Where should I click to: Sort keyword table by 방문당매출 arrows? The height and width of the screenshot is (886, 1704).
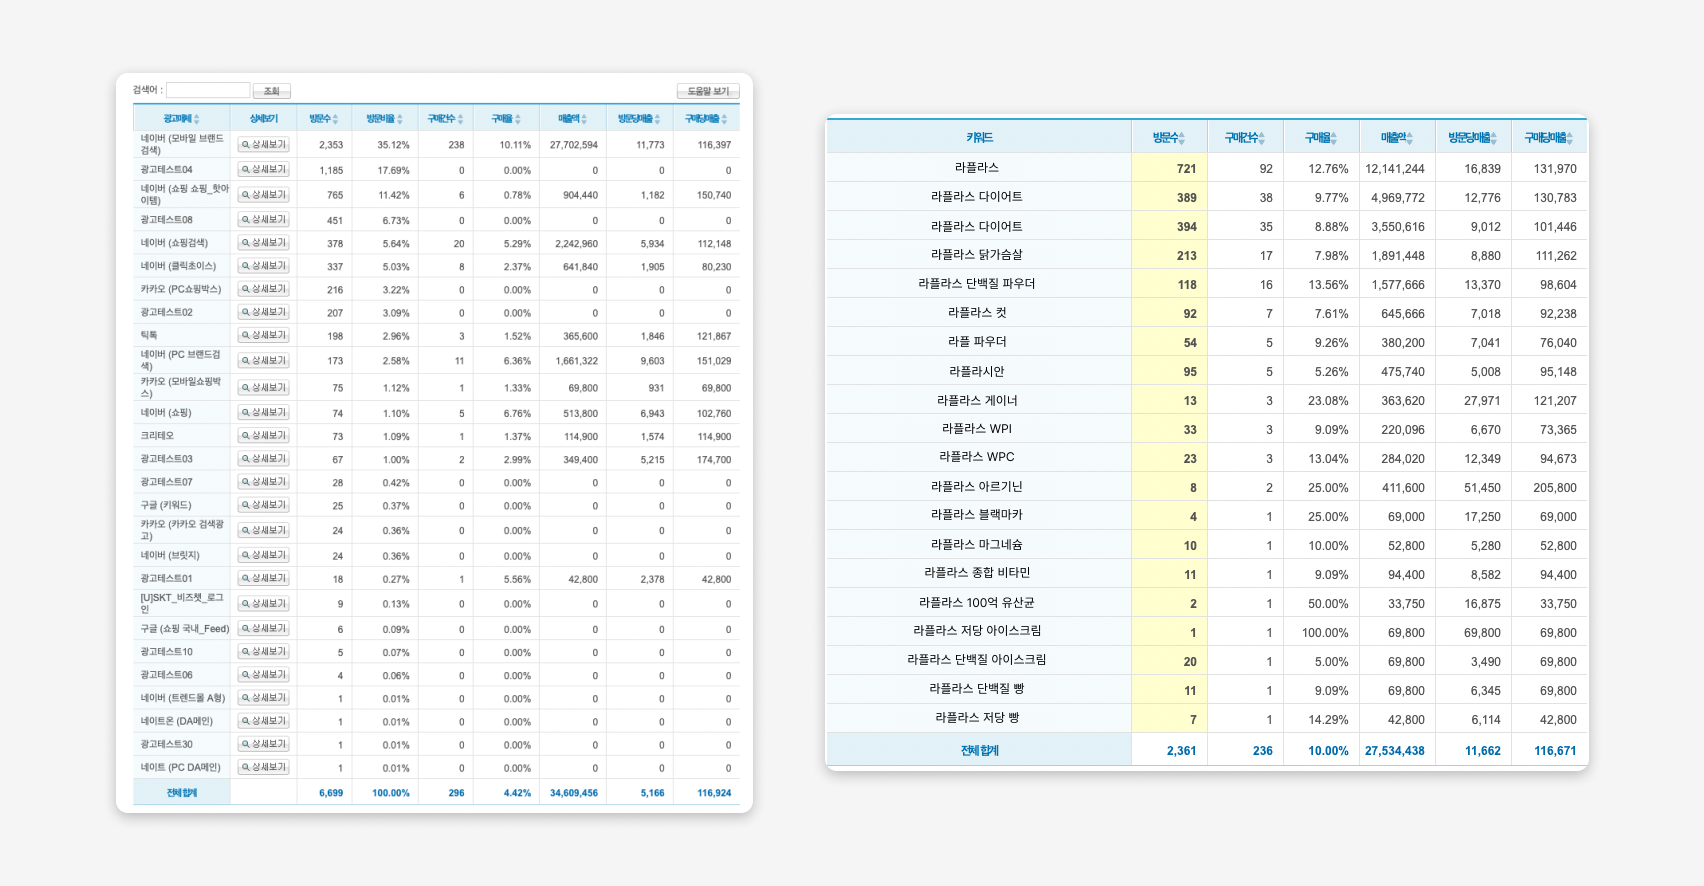[1493, 138]
